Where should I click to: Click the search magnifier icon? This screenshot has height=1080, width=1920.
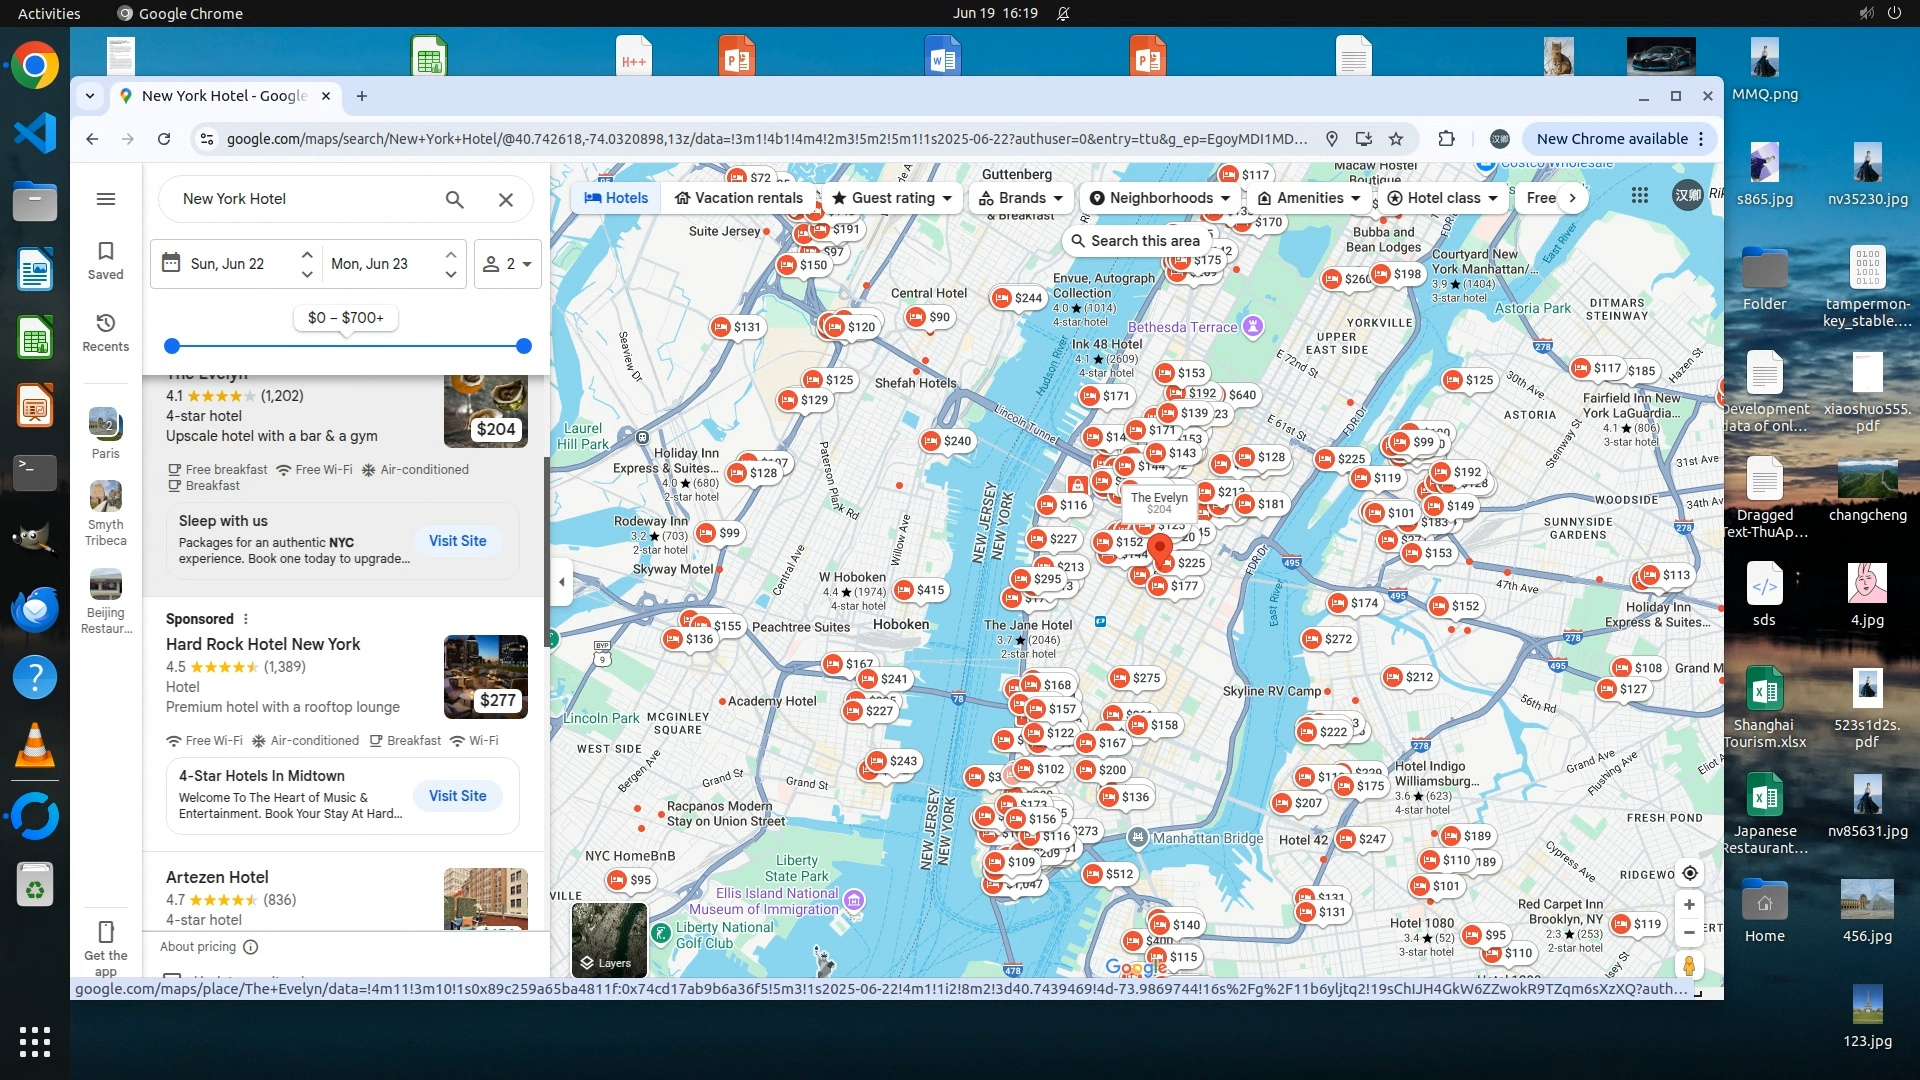(454, 199)
